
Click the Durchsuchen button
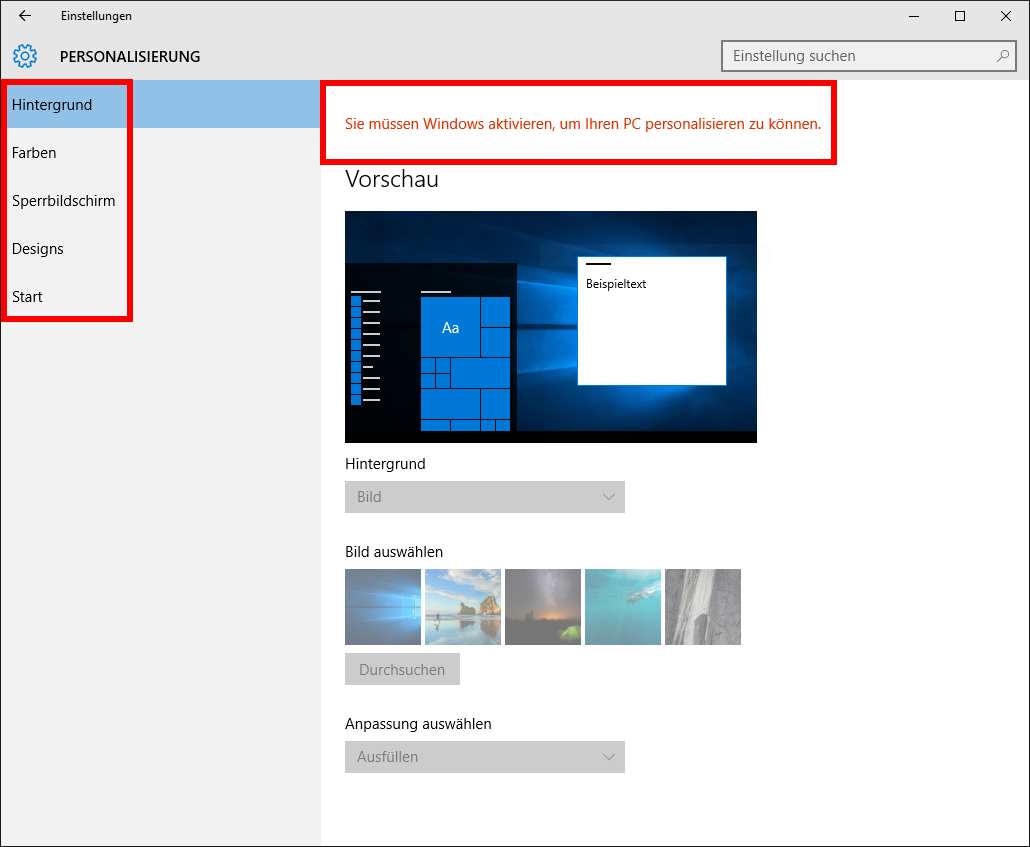pyautogui.click(x=402, y=670)
